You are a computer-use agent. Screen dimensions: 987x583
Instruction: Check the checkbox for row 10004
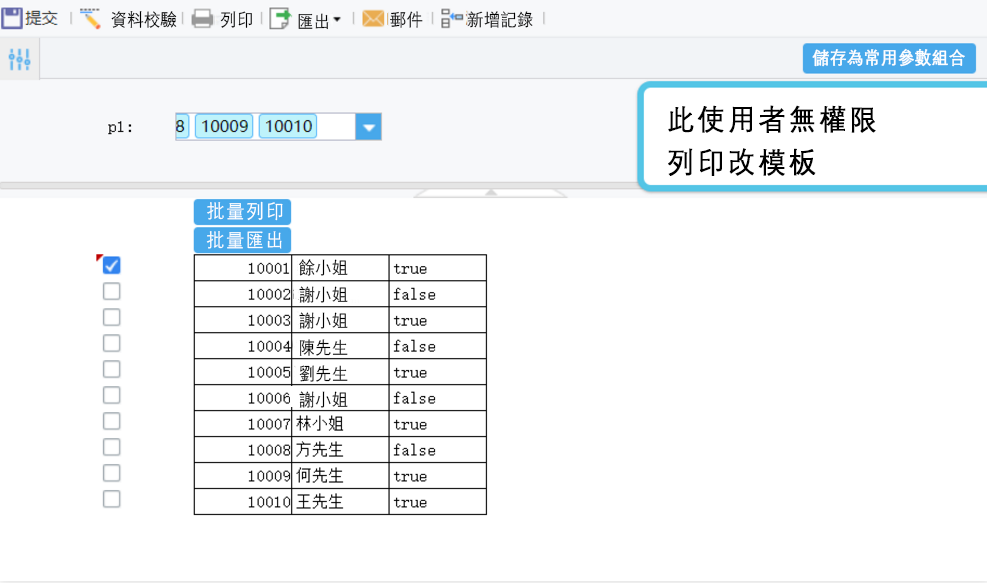point(111,343)
